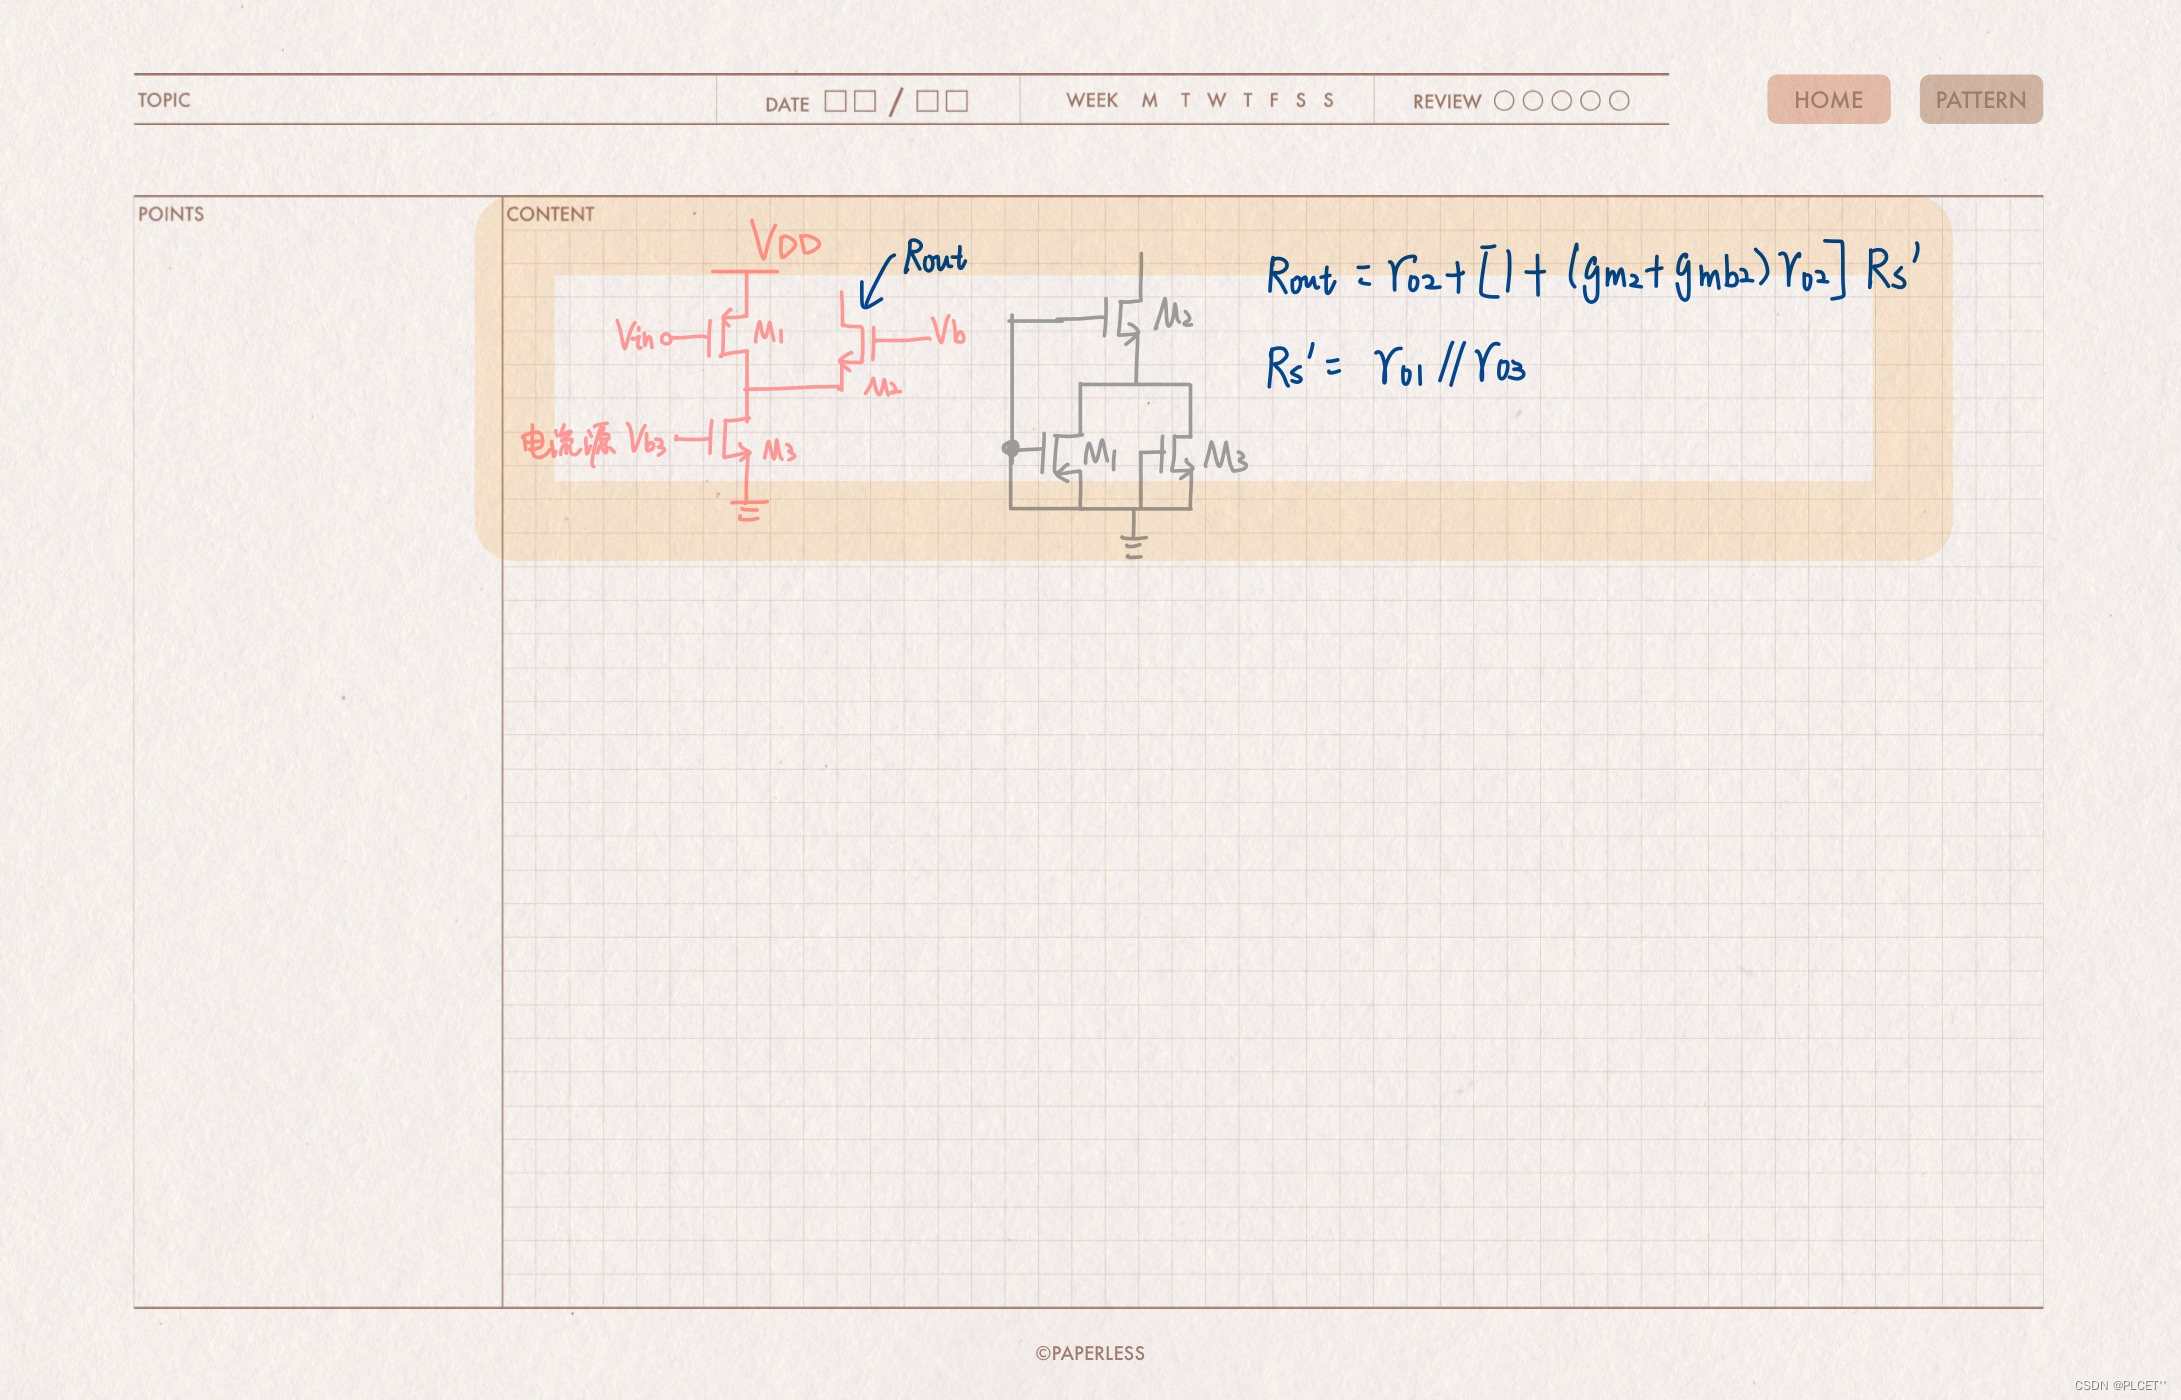This screenshot has height=1400, width=2181.
Task: Click the red Vin input label
Action: pyautogui.click(x=635, y=336)
